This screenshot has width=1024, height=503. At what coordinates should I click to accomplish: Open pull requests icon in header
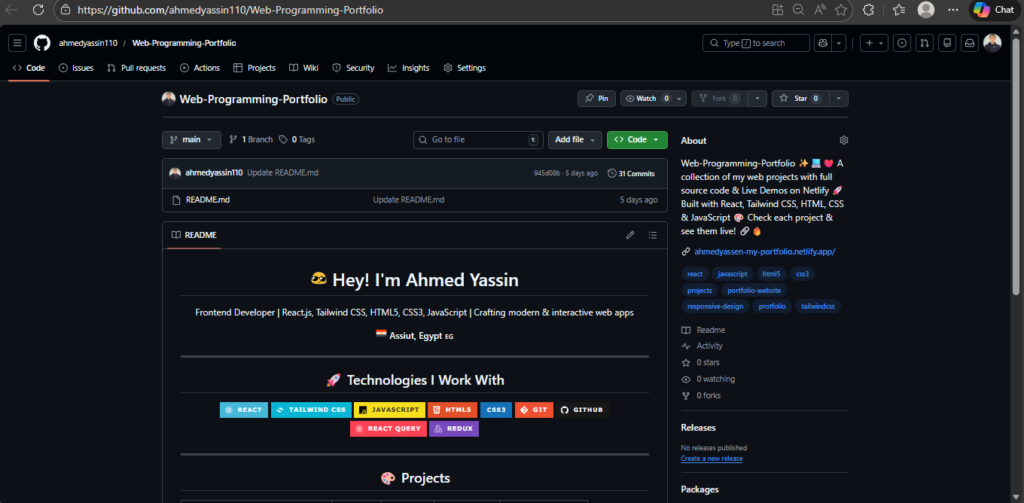[x=924, y=43]
